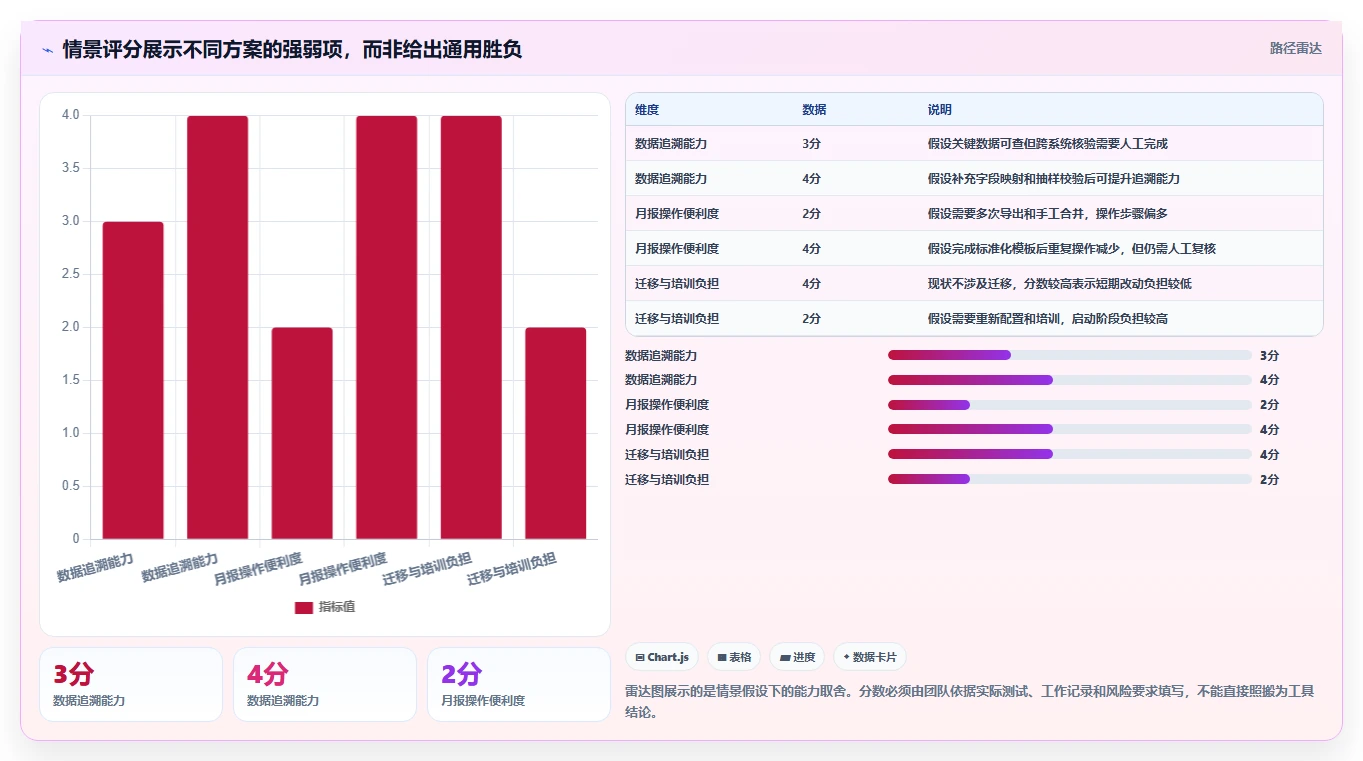Image resolution: width=1363 pixels, height=761 pixels.
Task: Select the 进度 tag chip
Action: click(797, 657)
